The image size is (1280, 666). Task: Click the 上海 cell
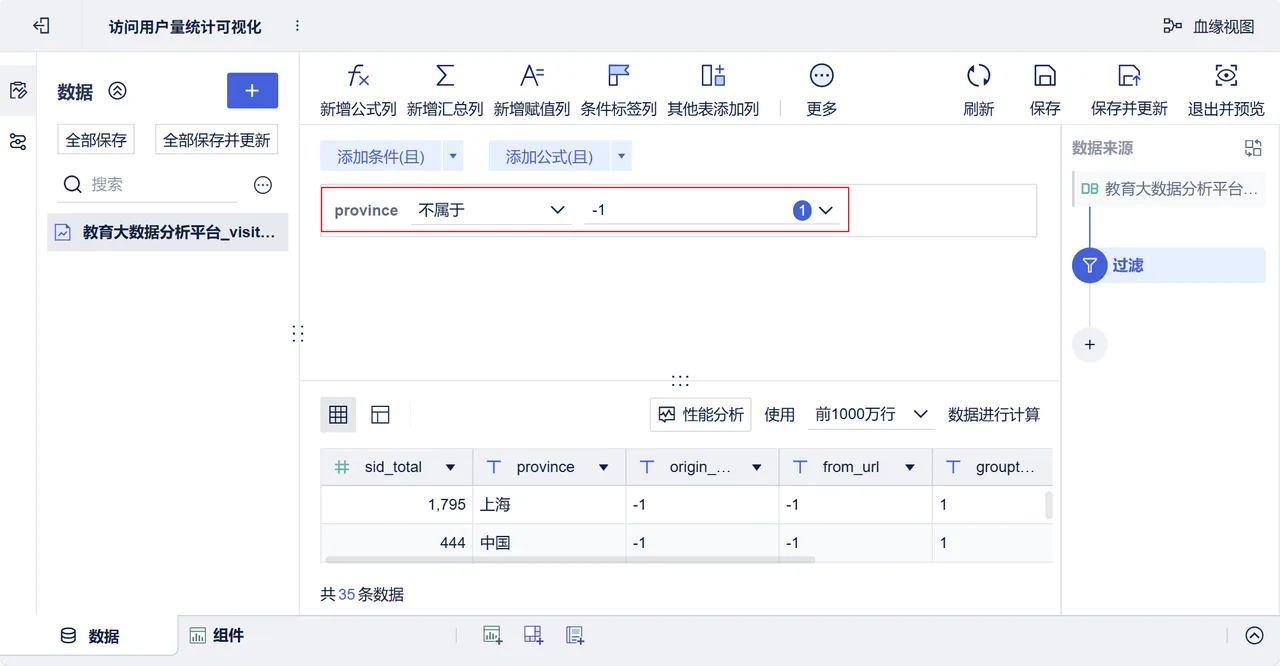click(x=549, y=505)
